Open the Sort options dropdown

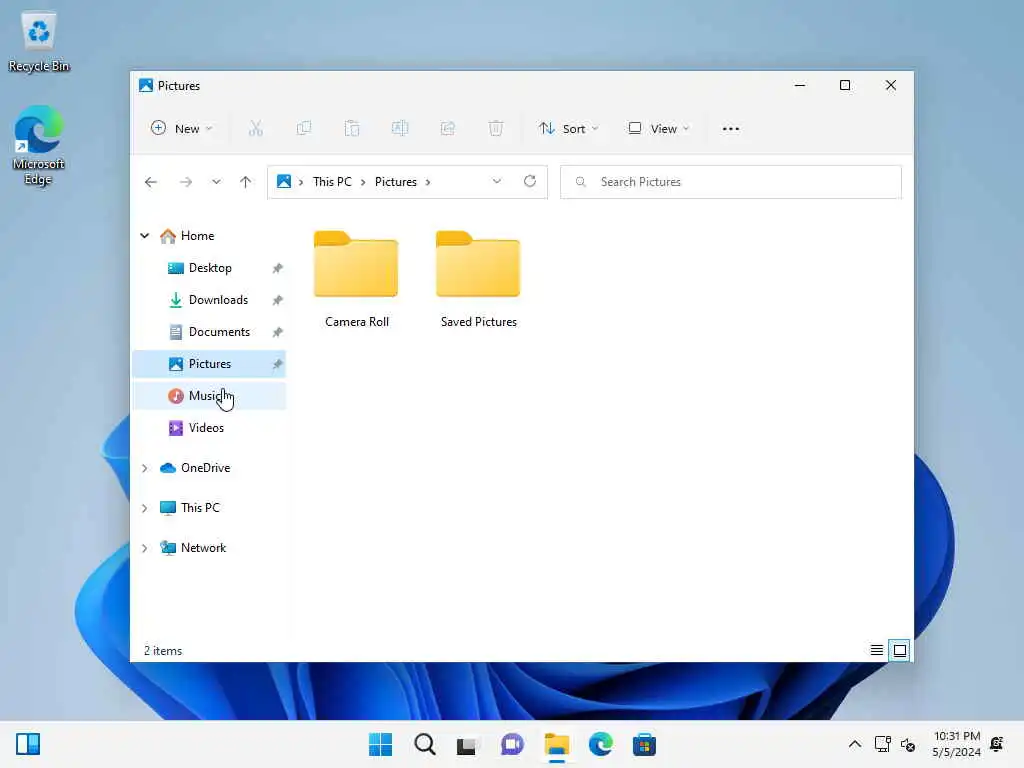568,129
